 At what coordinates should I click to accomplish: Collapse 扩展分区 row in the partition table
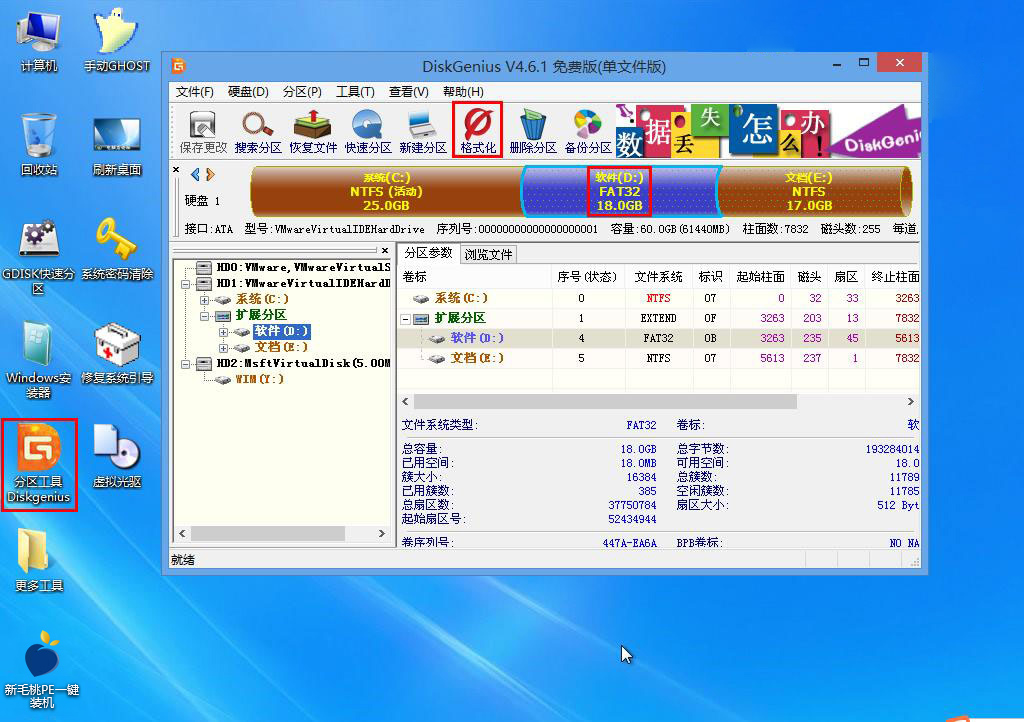point(406,319)
